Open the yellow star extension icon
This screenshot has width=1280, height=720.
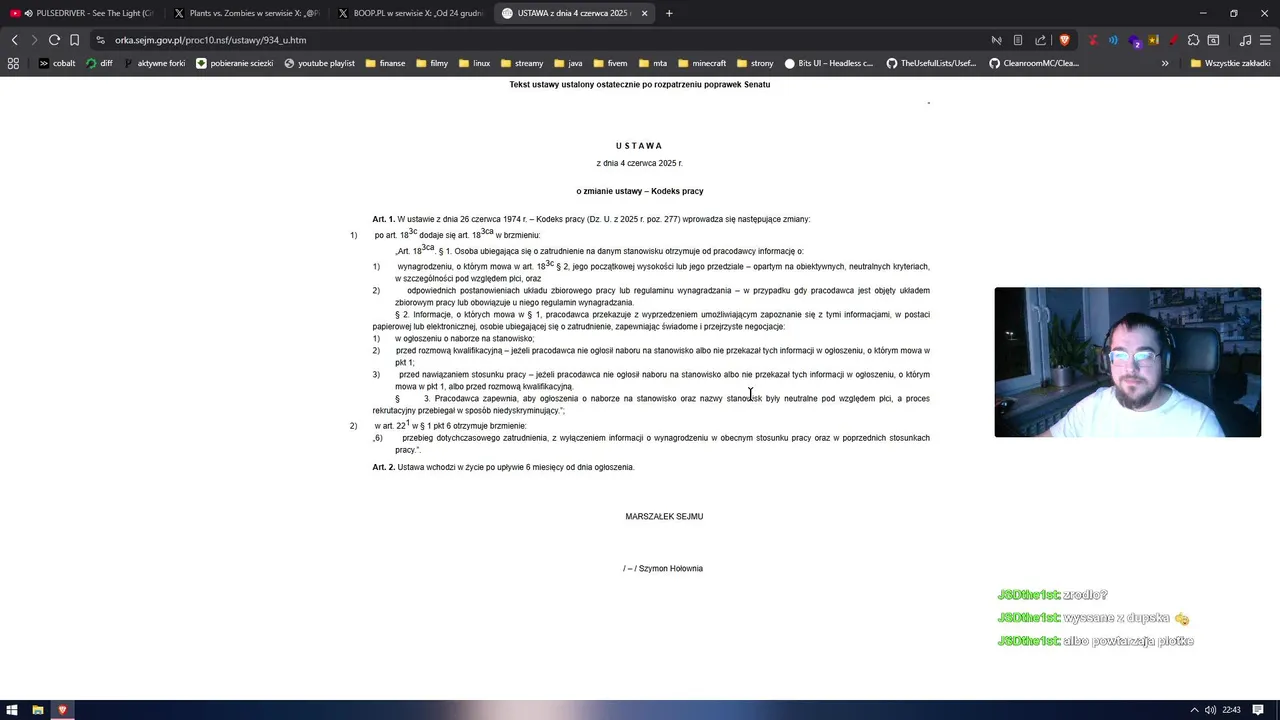1153,40
